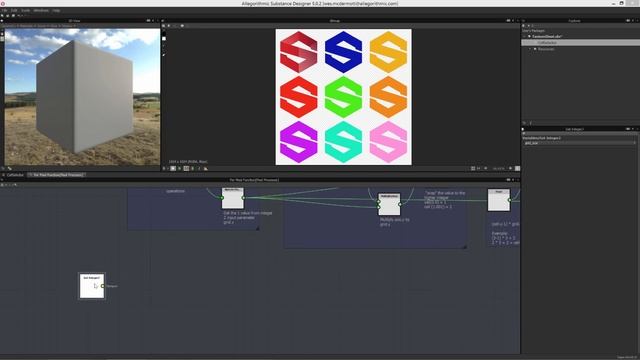
Task: Select the FunteamSheet.sbs package in Explorer
Action: [x=547, y=36]
